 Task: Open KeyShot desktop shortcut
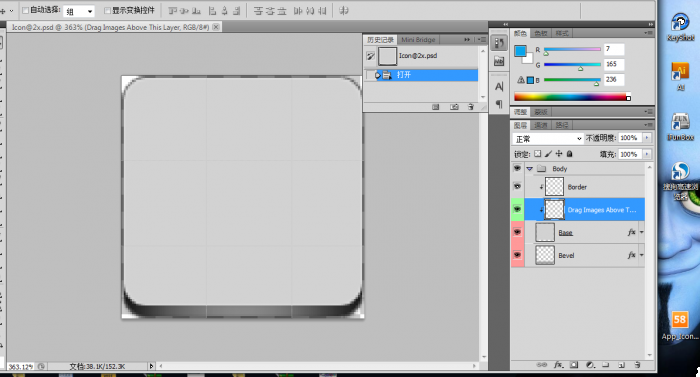pyautogui.click(x=680, y=27)
